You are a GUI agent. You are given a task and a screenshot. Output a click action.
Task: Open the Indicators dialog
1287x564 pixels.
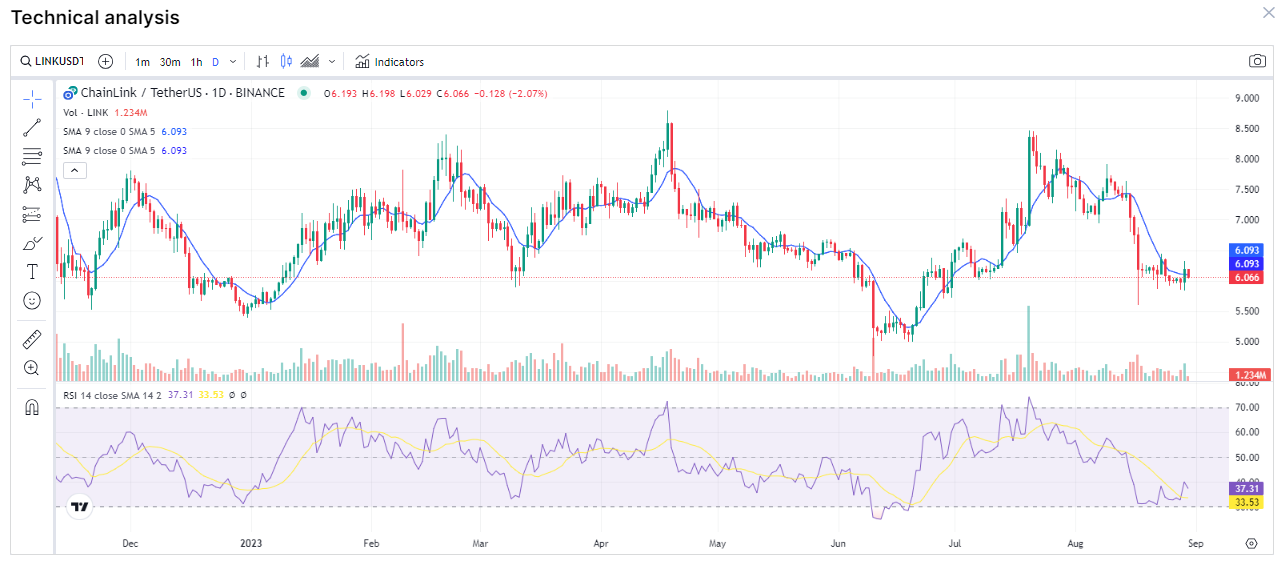click(389, 62)
